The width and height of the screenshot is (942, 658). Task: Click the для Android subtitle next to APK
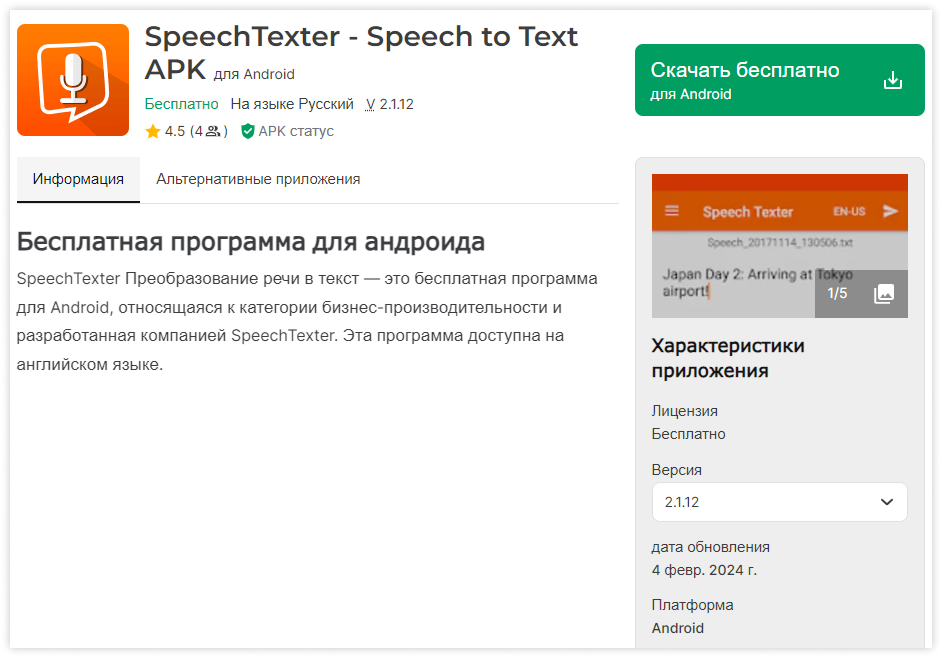(x=254, y=75)
